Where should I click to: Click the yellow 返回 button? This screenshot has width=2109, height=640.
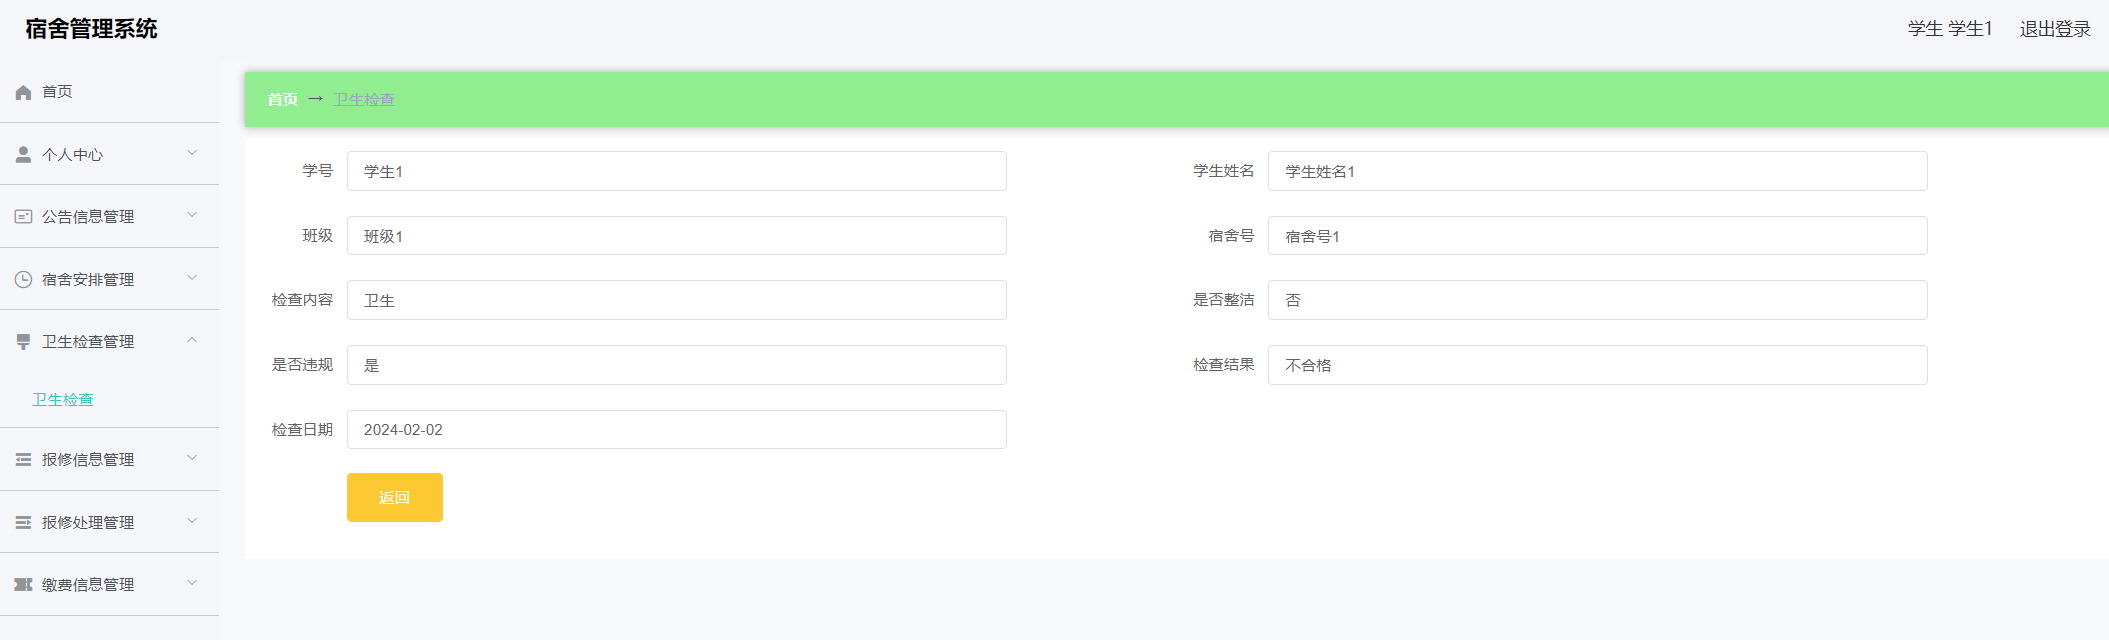coord(395,497)
